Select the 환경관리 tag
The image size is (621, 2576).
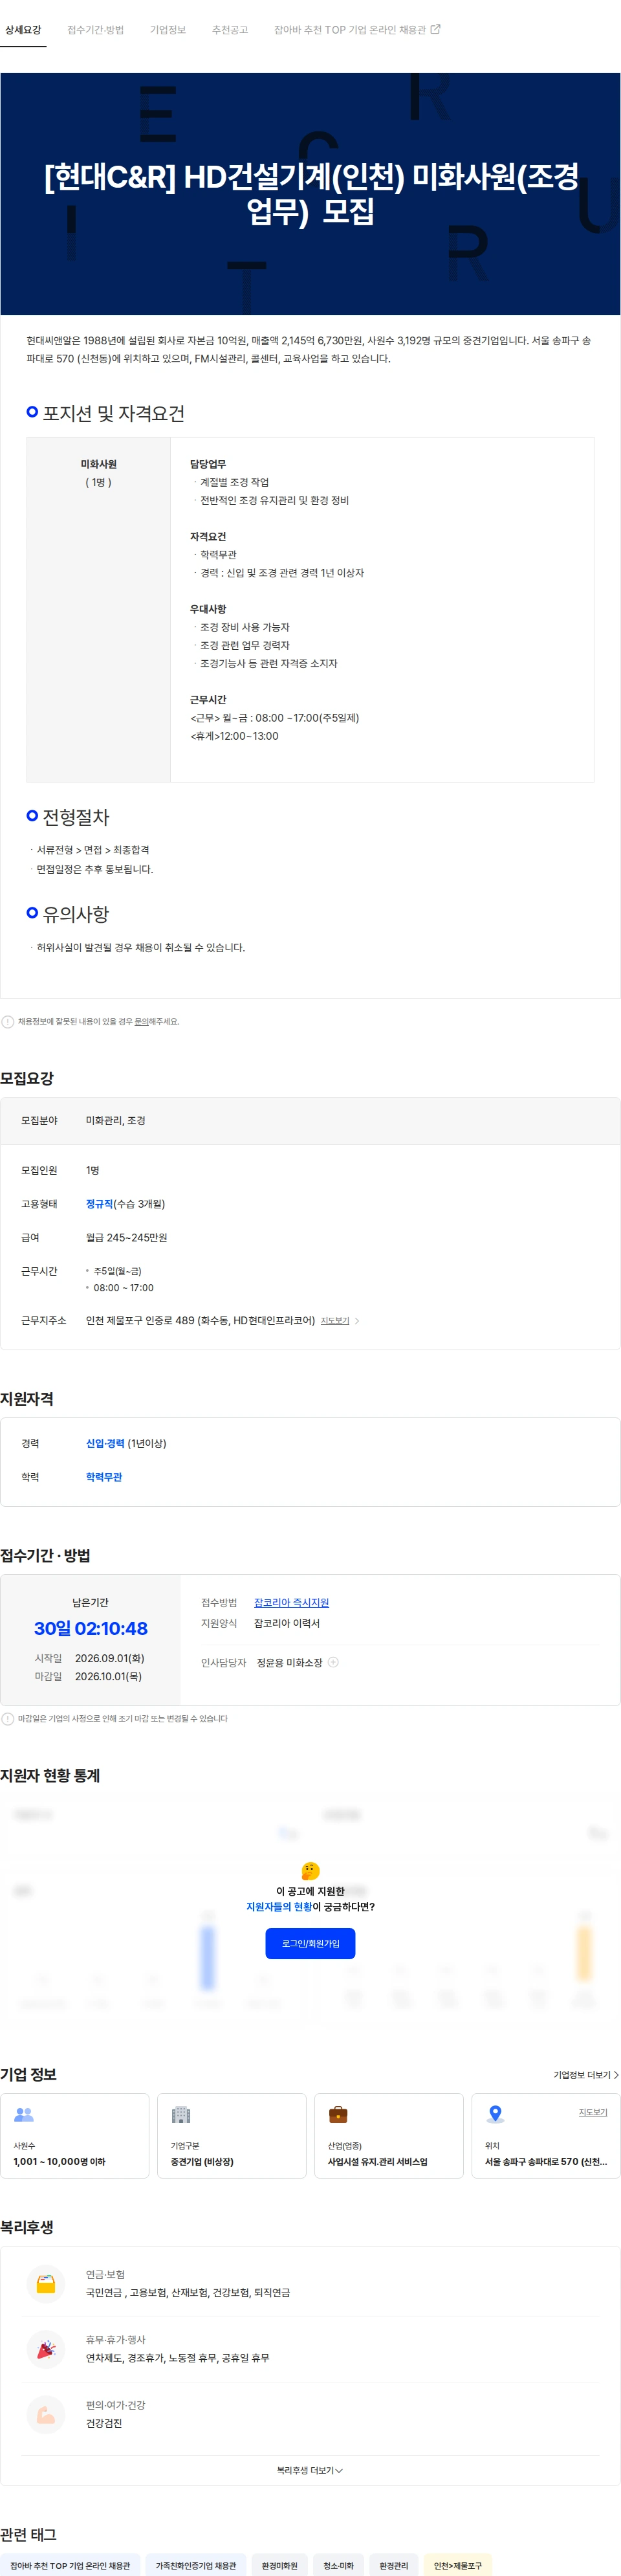(x=393, y=2565)
